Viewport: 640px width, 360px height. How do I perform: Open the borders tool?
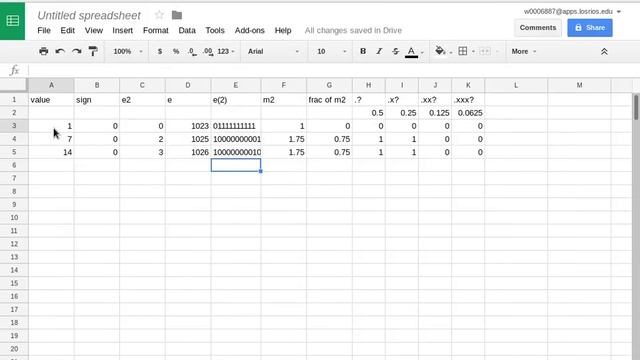pos(463,51)
